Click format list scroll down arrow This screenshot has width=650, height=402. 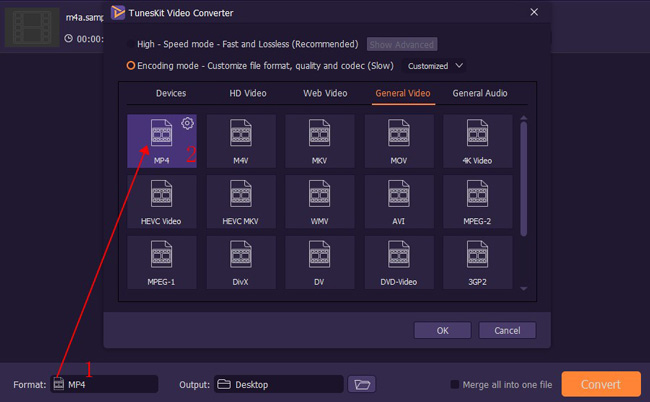[x=524, y=288]
